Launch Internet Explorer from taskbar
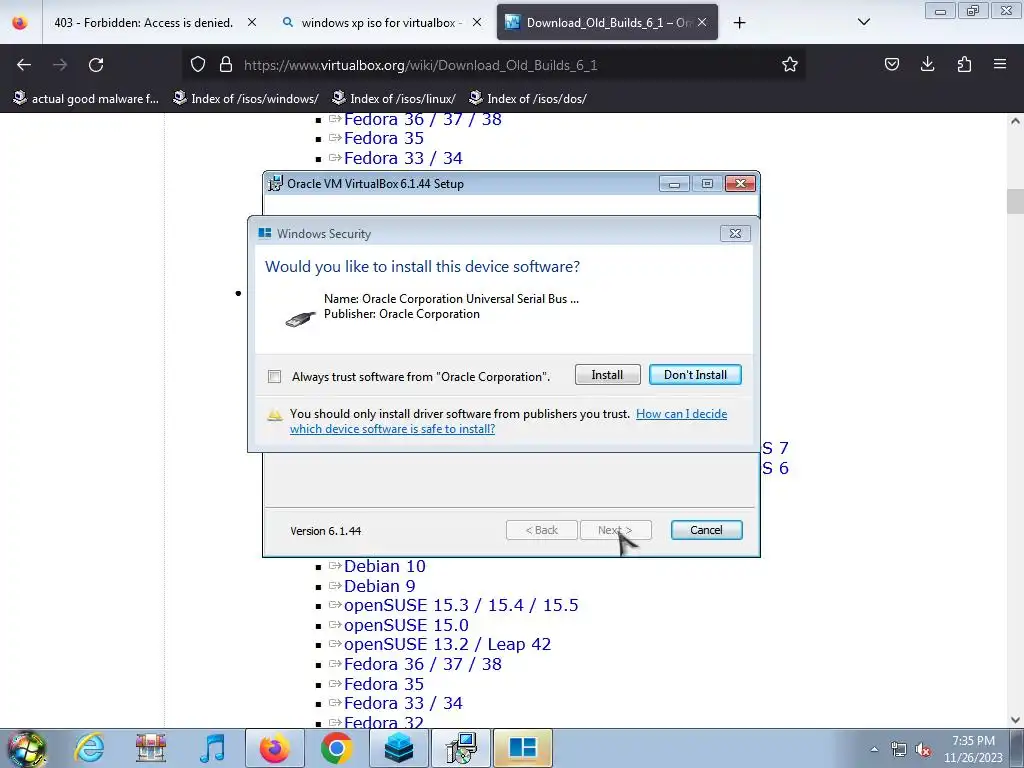The width and height of the screenshot is (1024, 768). tap(89, 748)
